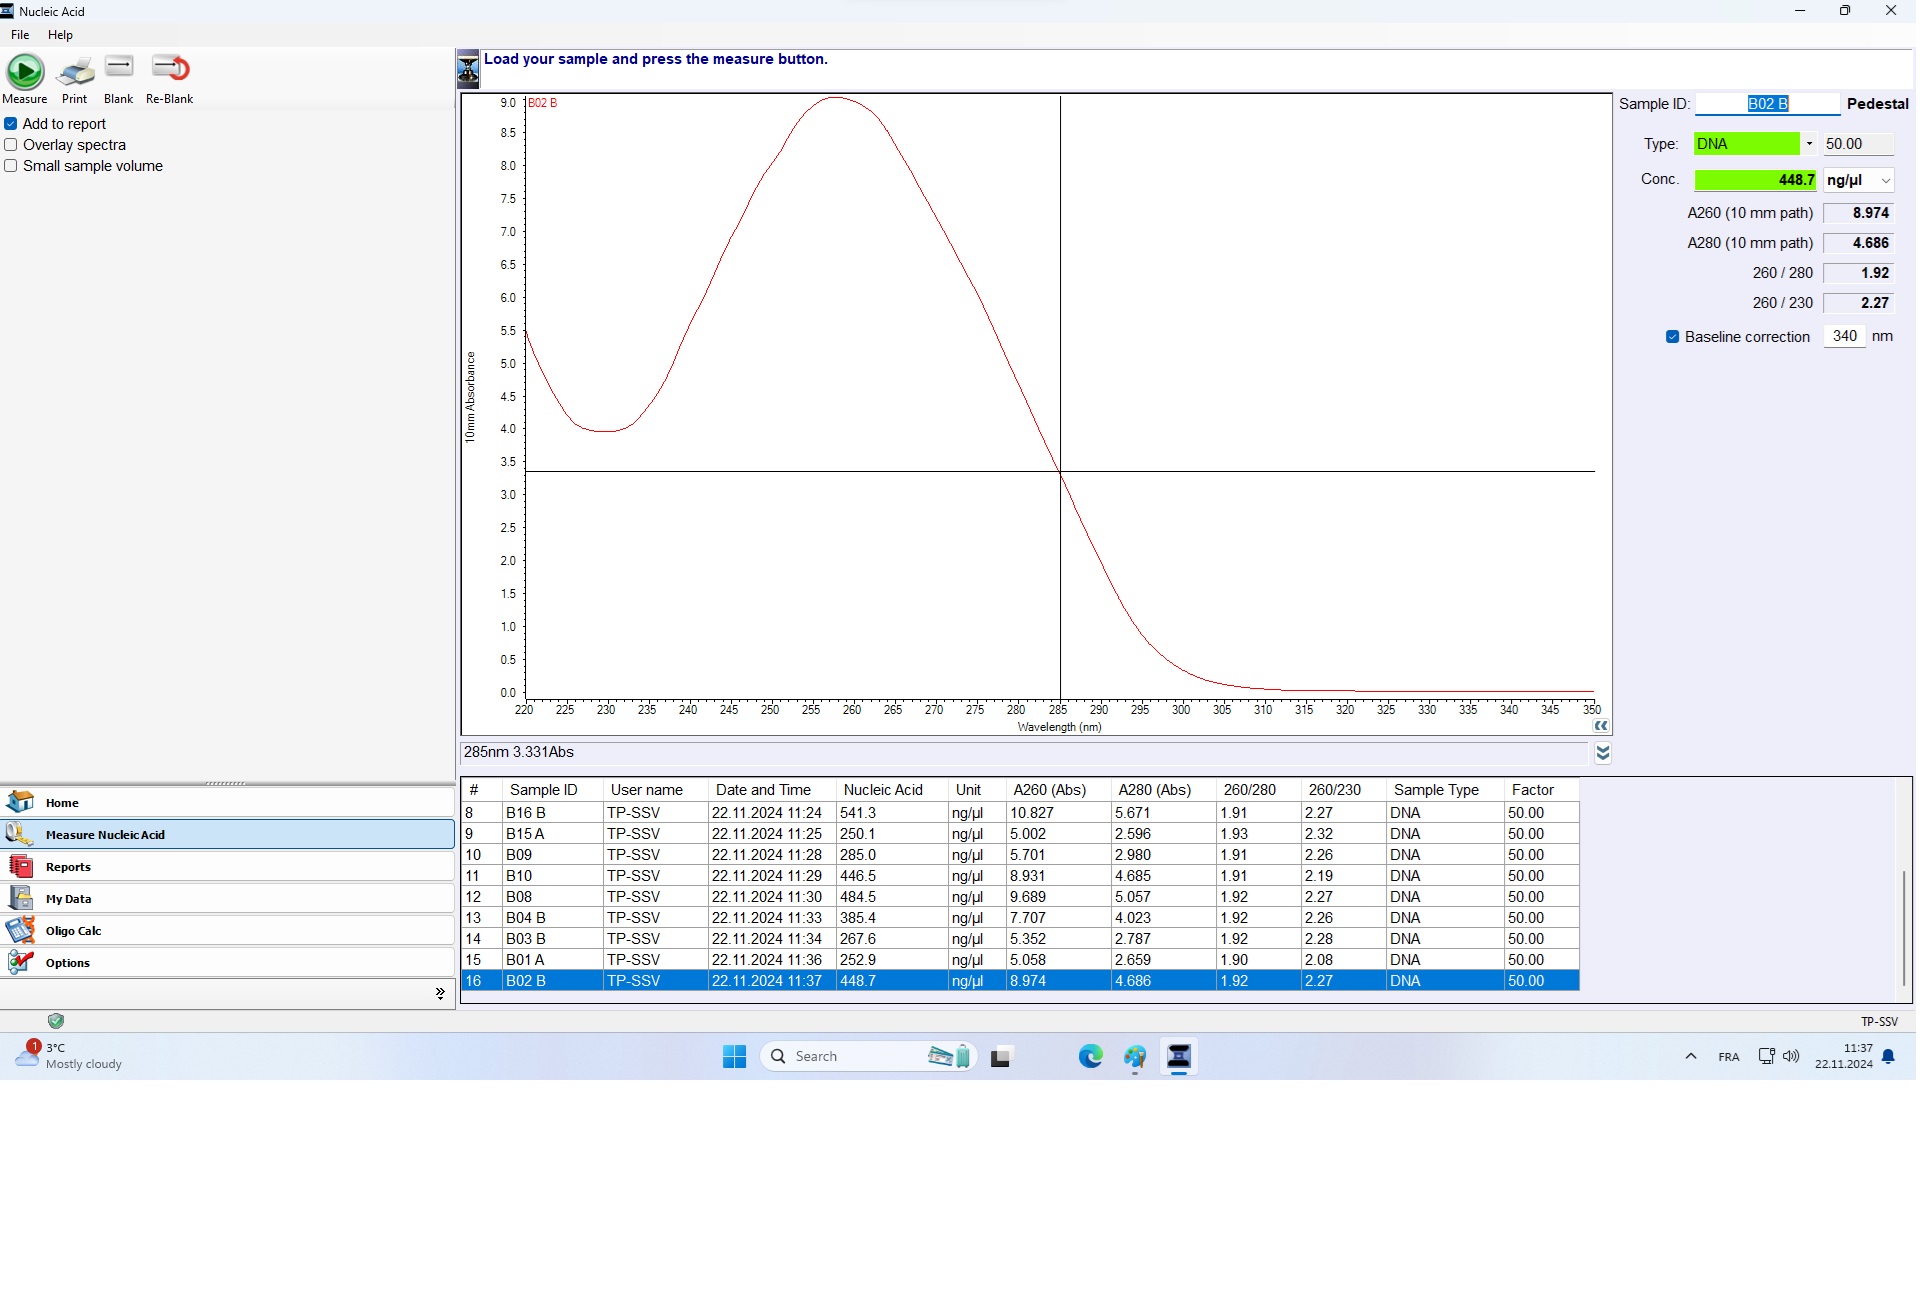Click the Sample ID input field
This screenshot has width=1920, height=1312.
[1767, 104]
